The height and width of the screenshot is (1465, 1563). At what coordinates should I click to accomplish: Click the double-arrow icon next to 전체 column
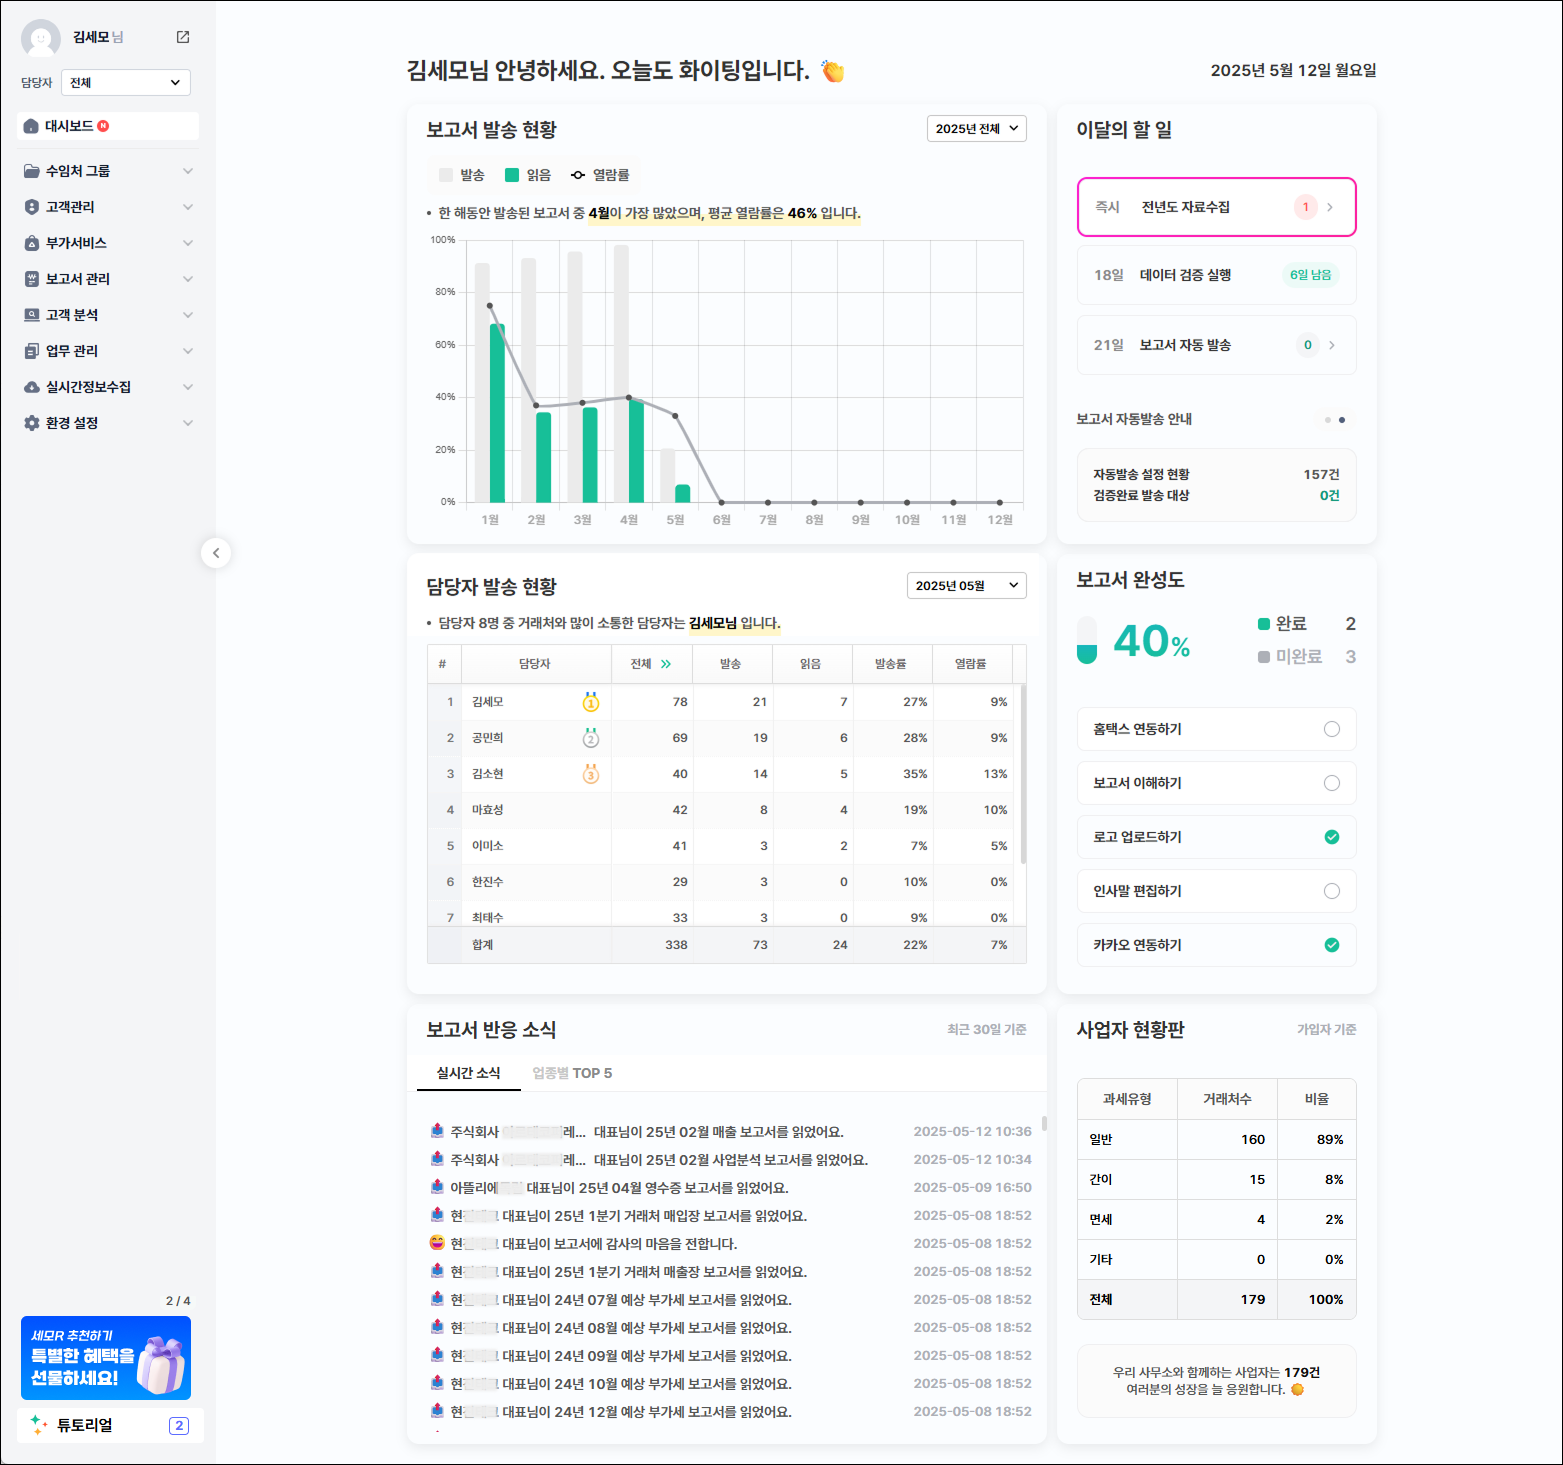coord(666,664)
